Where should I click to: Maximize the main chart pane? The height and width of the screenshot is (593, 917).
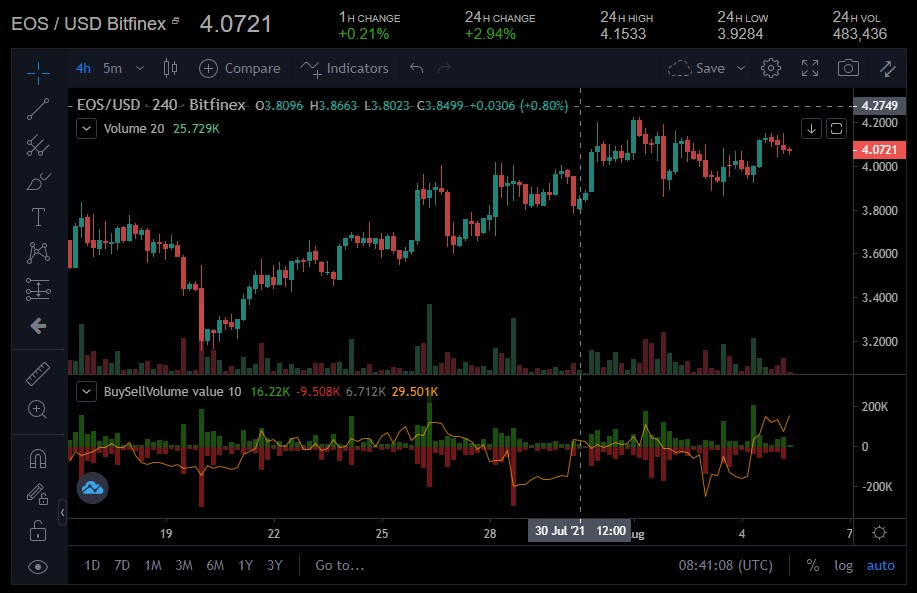(x=836, y=129)
